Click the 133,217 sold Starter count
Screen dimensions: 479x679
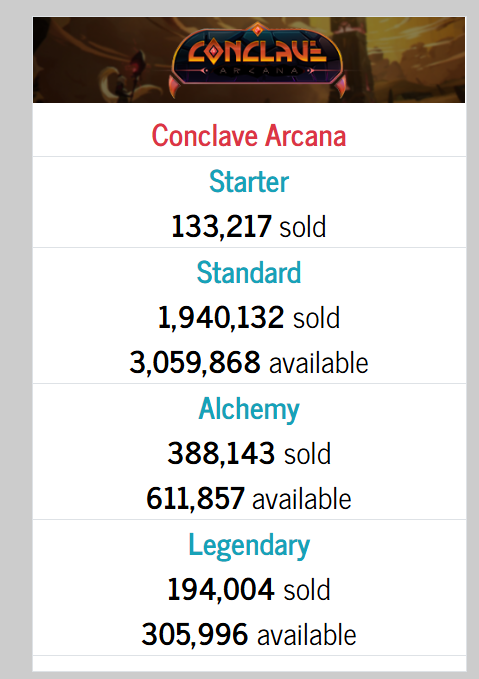(x=249, y=226)
